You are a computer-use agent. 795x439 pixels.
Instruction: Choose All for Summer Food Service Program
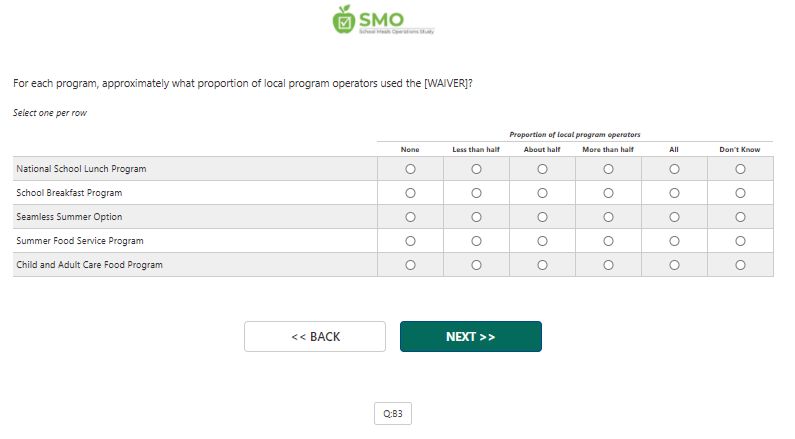pyautogui.click(x=674, y=241)
